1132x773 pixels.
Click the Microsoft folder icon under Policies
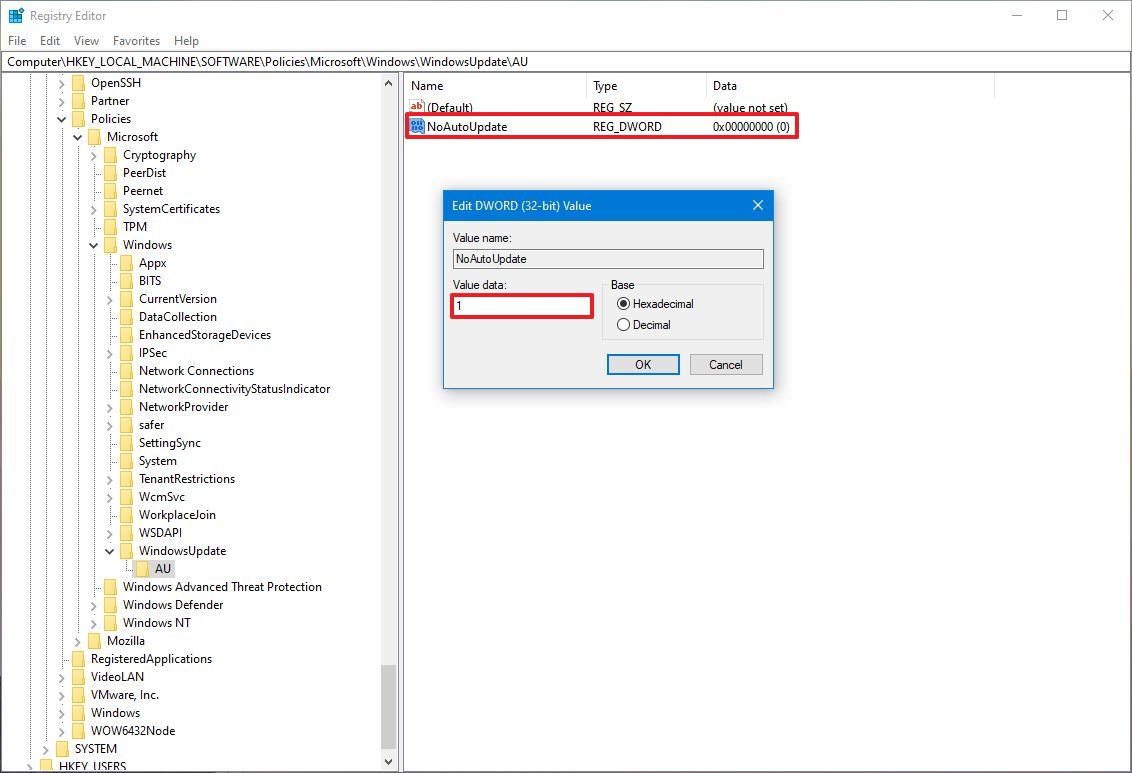(95, 137)
